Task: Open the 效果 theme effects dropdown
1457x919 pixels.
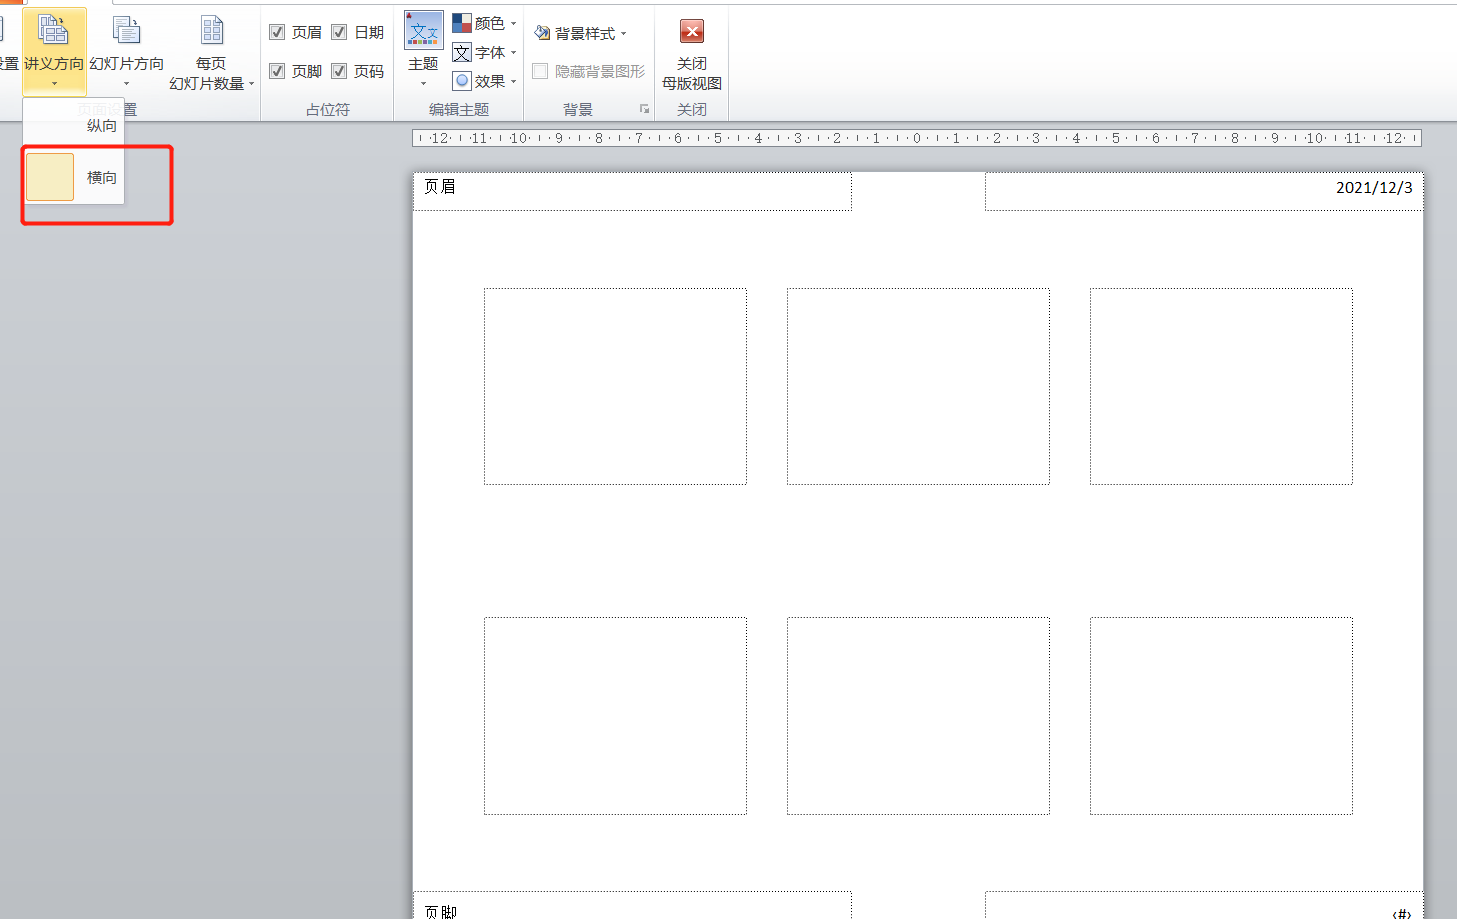Action: (x=485, y=81)
